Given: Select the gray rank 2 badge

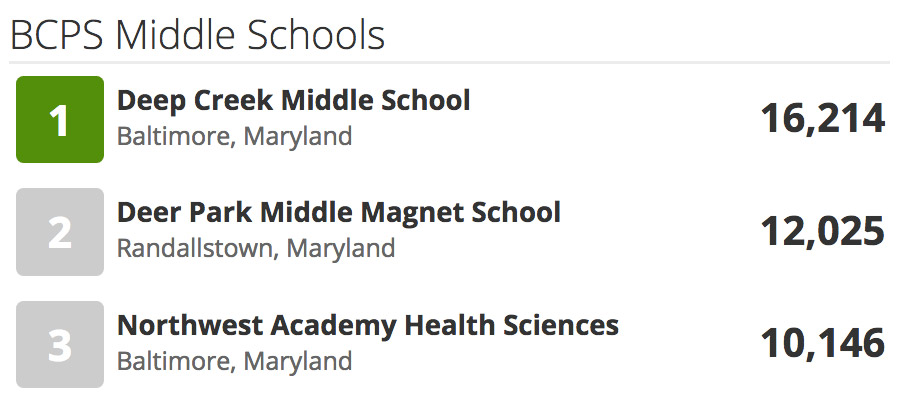Looking at the screenshot, I should pos(60,232).
